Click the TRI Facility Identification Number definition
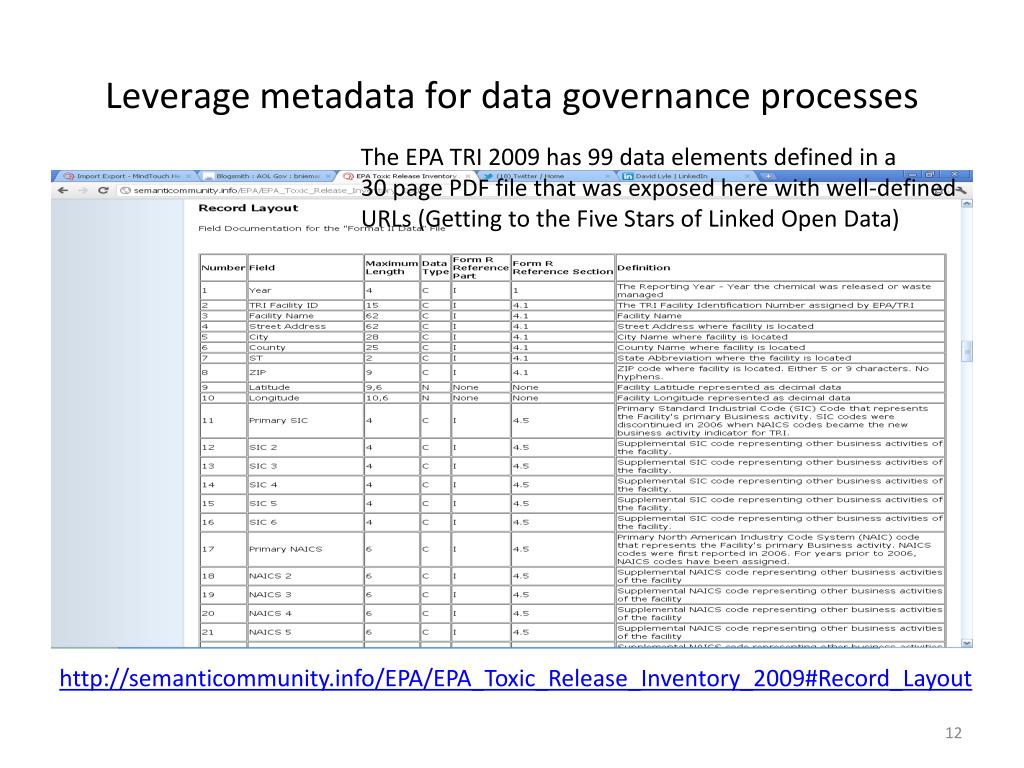The image size is (1024, 768). pos(765,306)
